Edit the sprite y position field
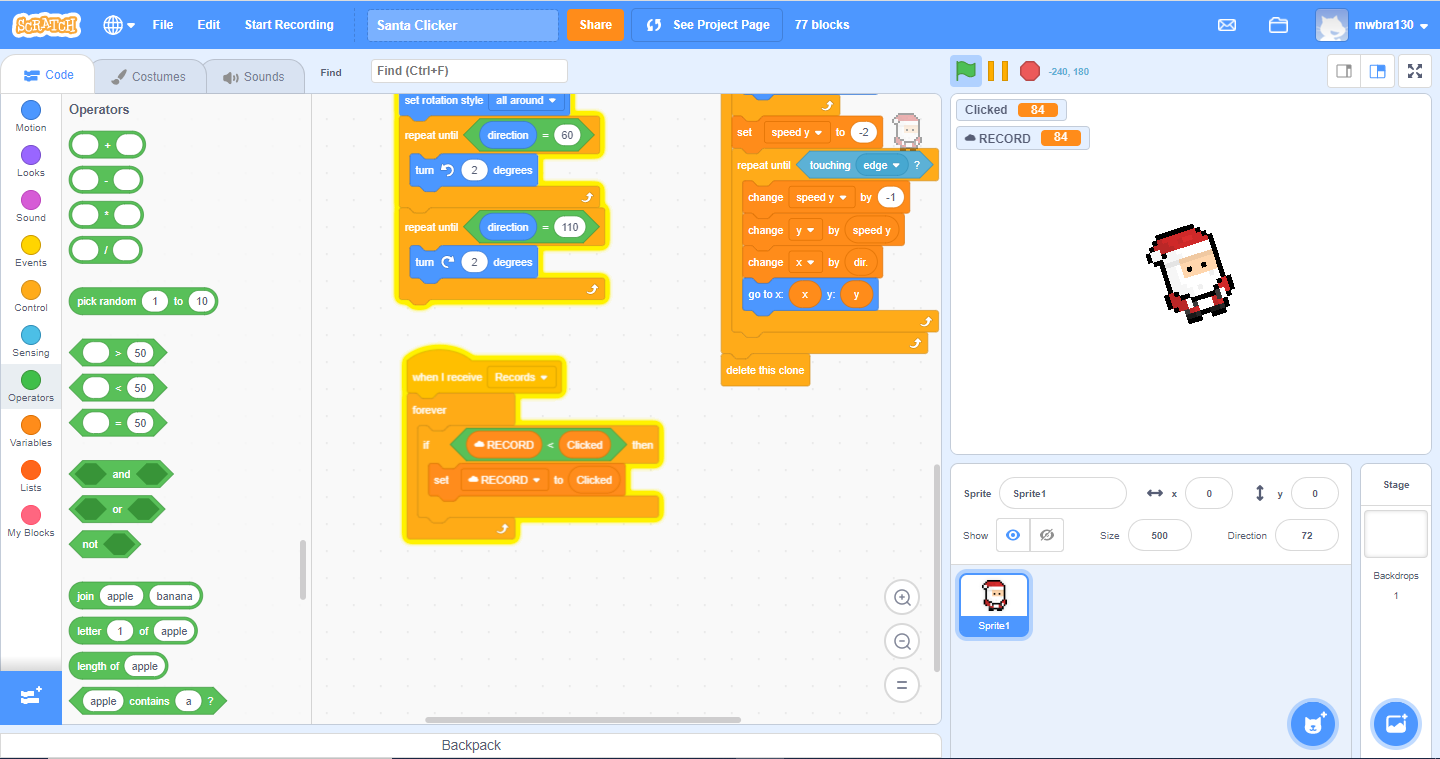This screenshot has height=759, width=1440. [1315, 493]
